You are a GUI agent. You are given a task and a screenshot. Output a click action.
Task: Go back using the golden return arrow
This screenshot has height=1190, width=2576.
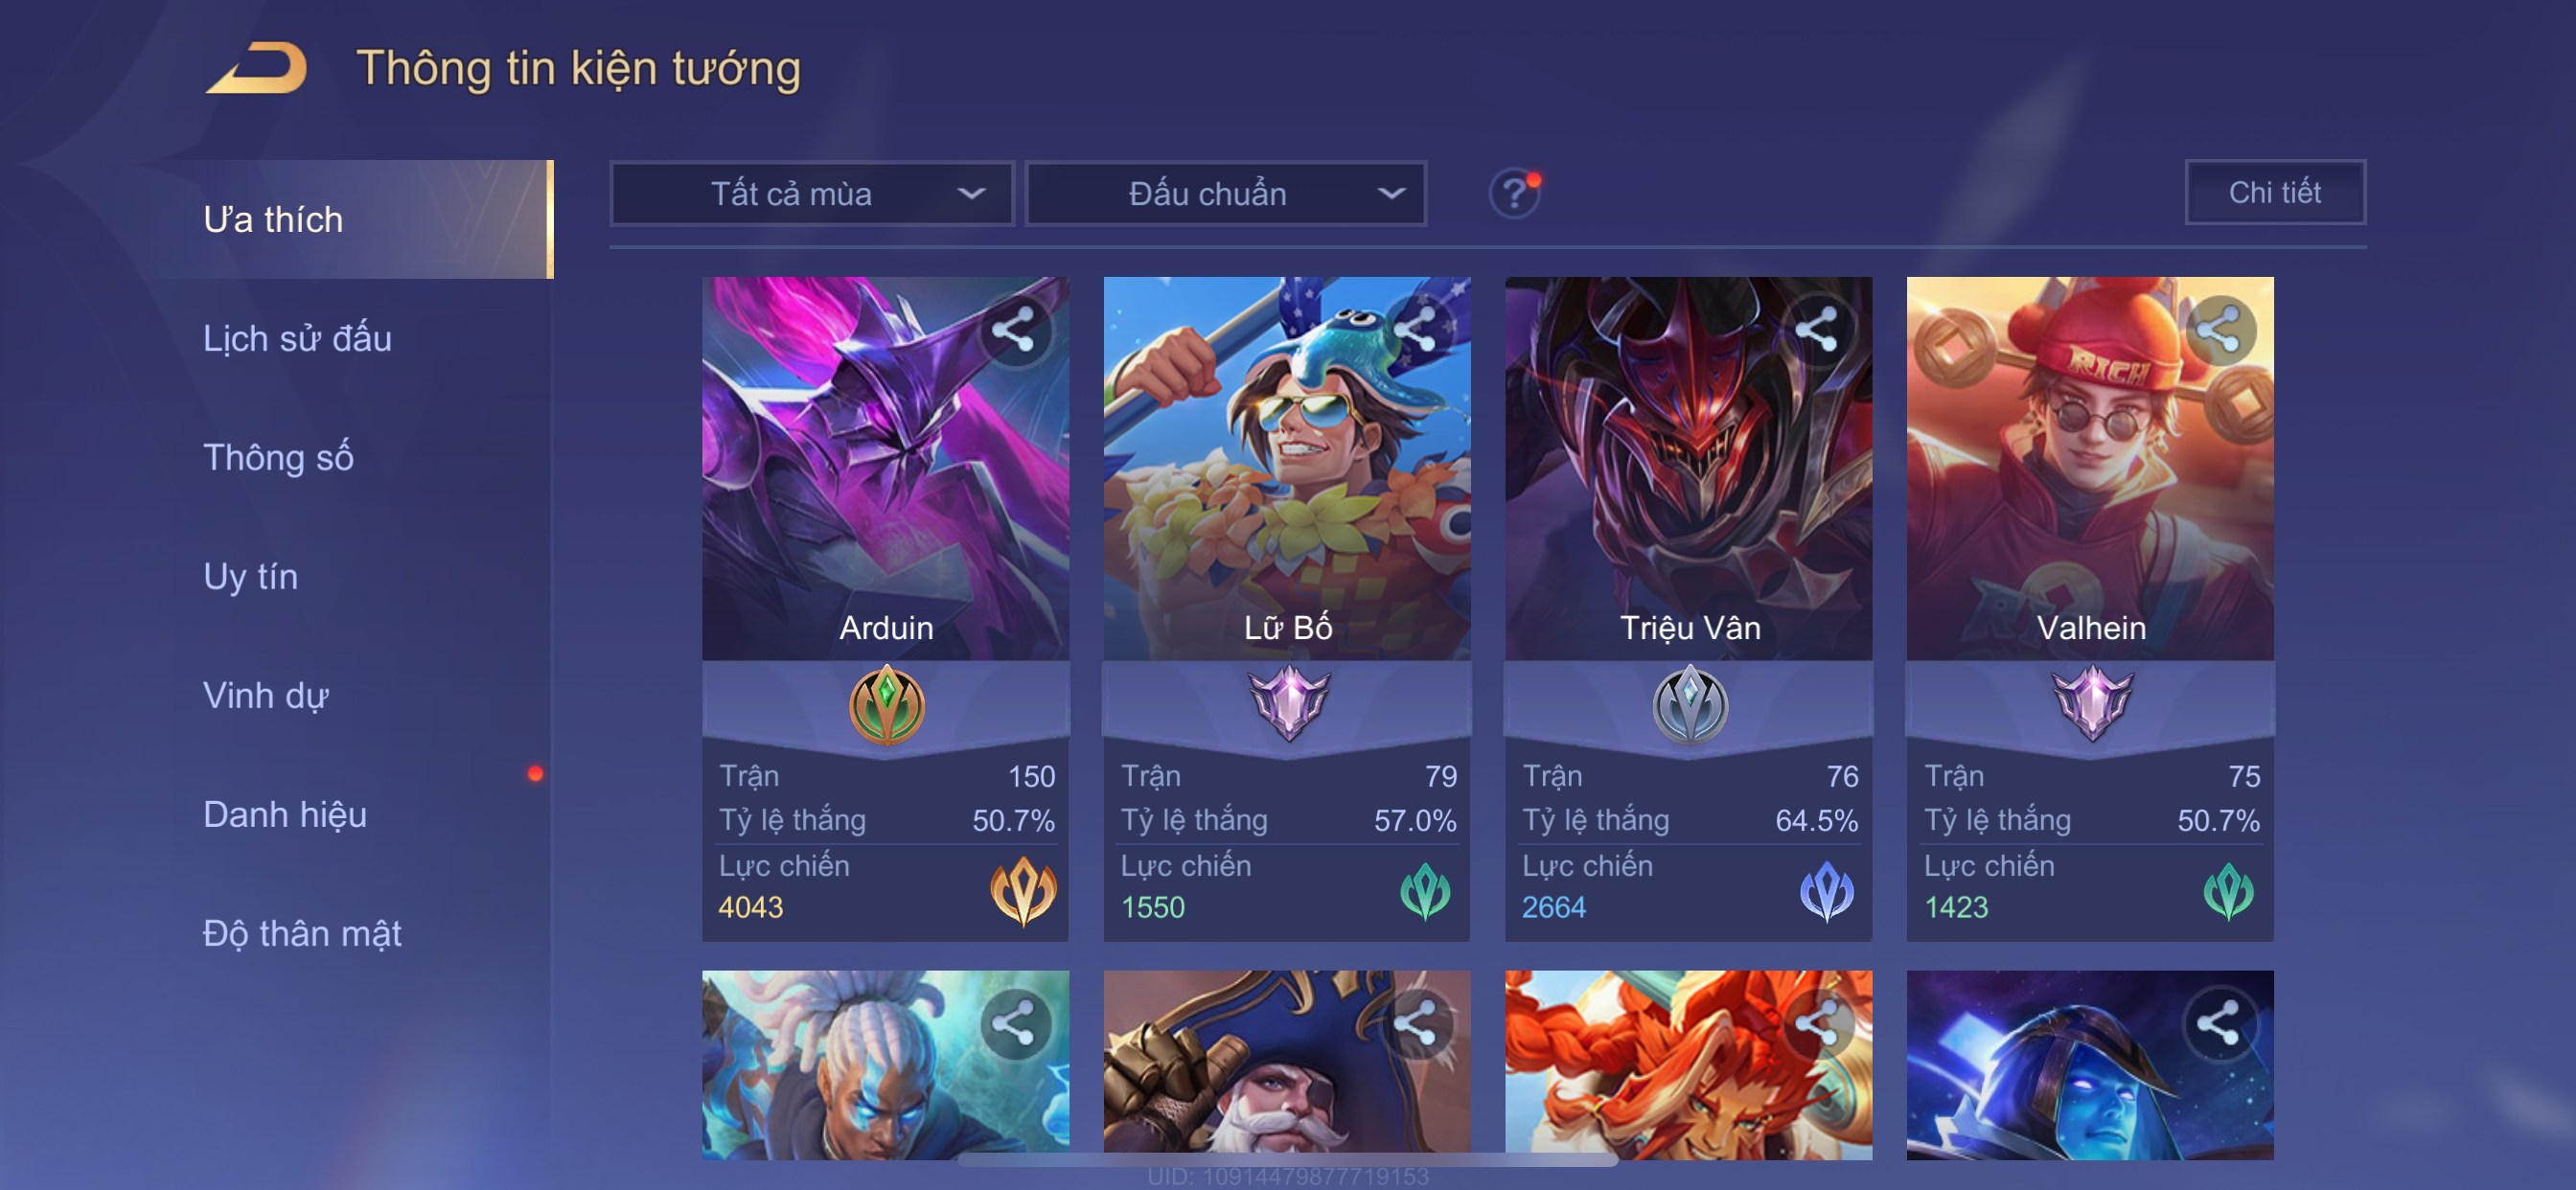(x=257, y=68)
